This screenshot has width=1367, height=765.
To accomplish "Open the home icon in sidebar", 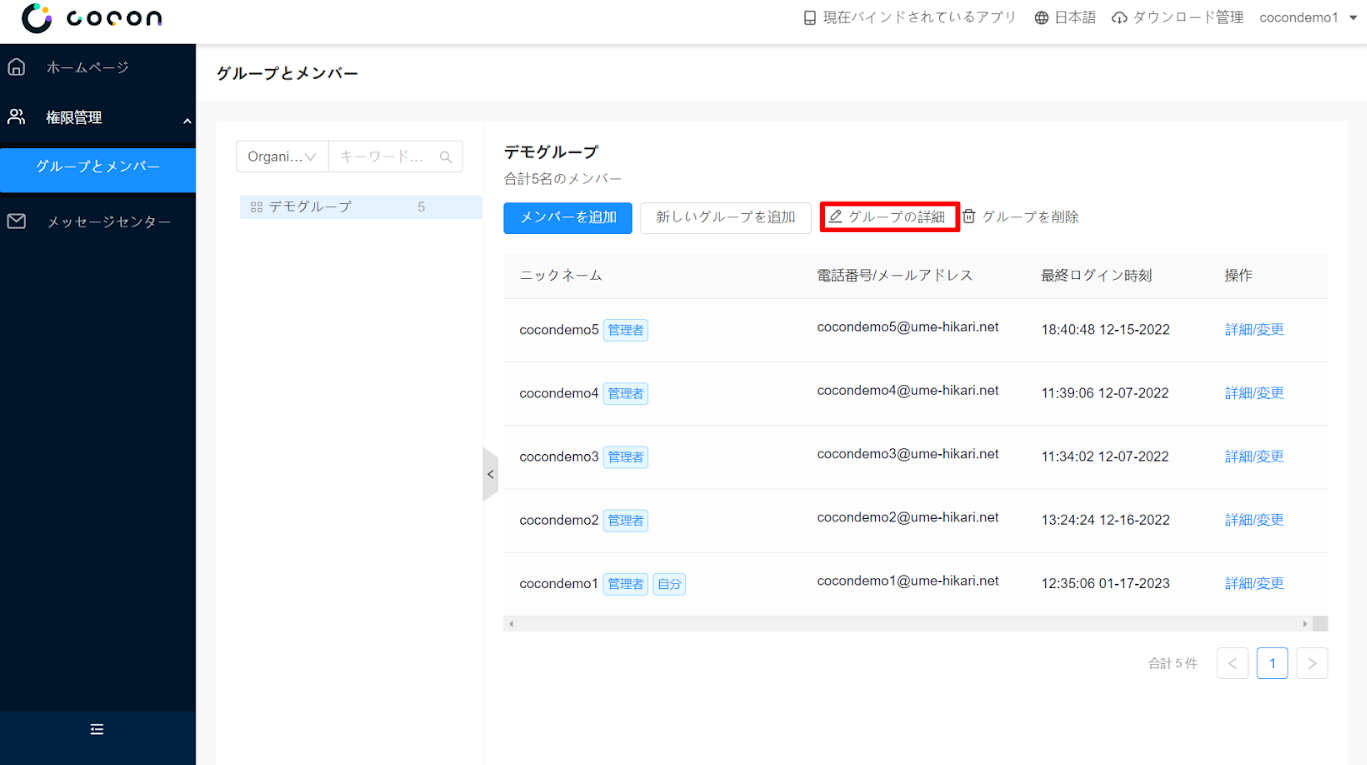I will 16,67.
